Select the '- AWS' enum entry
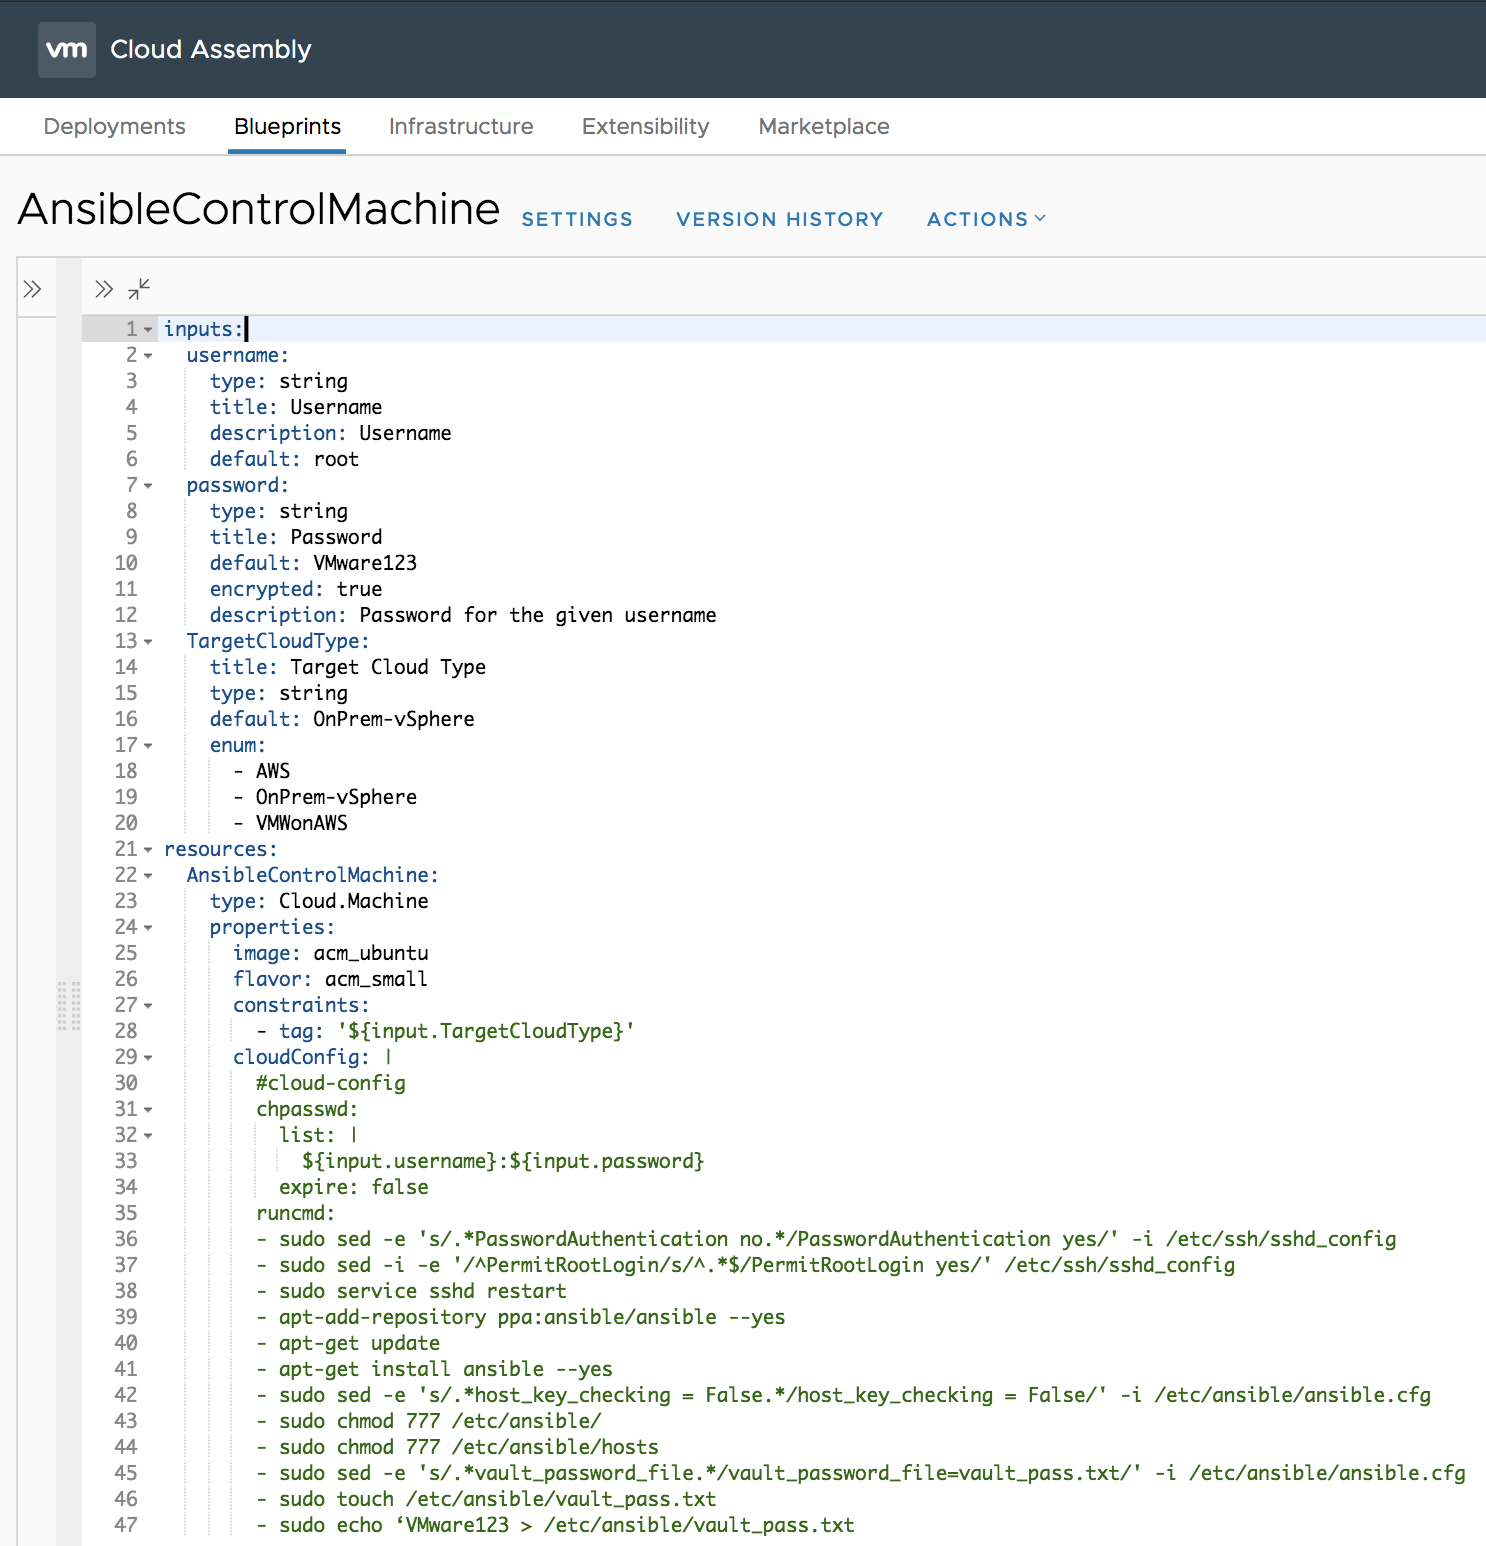 [262, 771]
